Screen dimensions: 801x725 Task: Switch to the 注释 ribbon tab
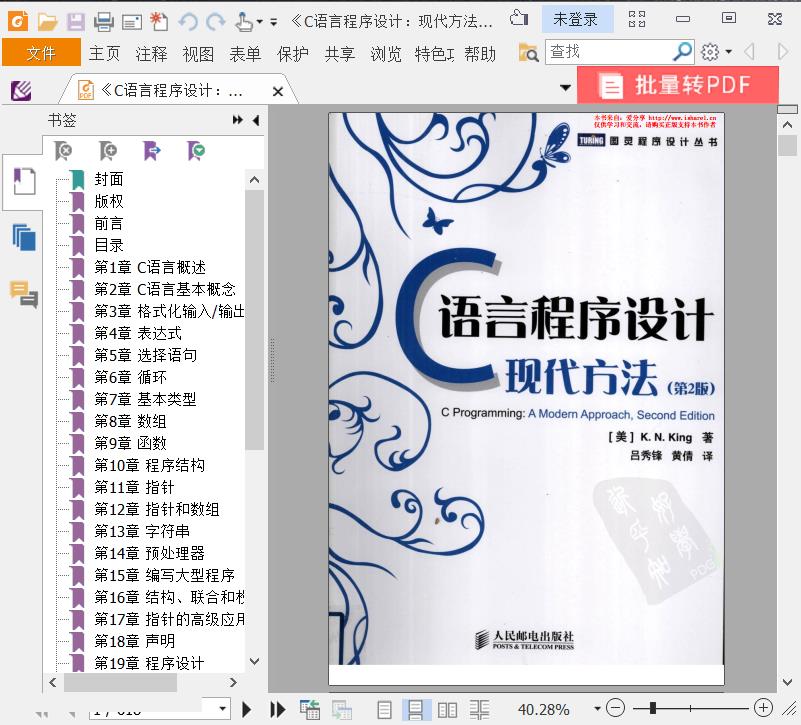point(151,53)
